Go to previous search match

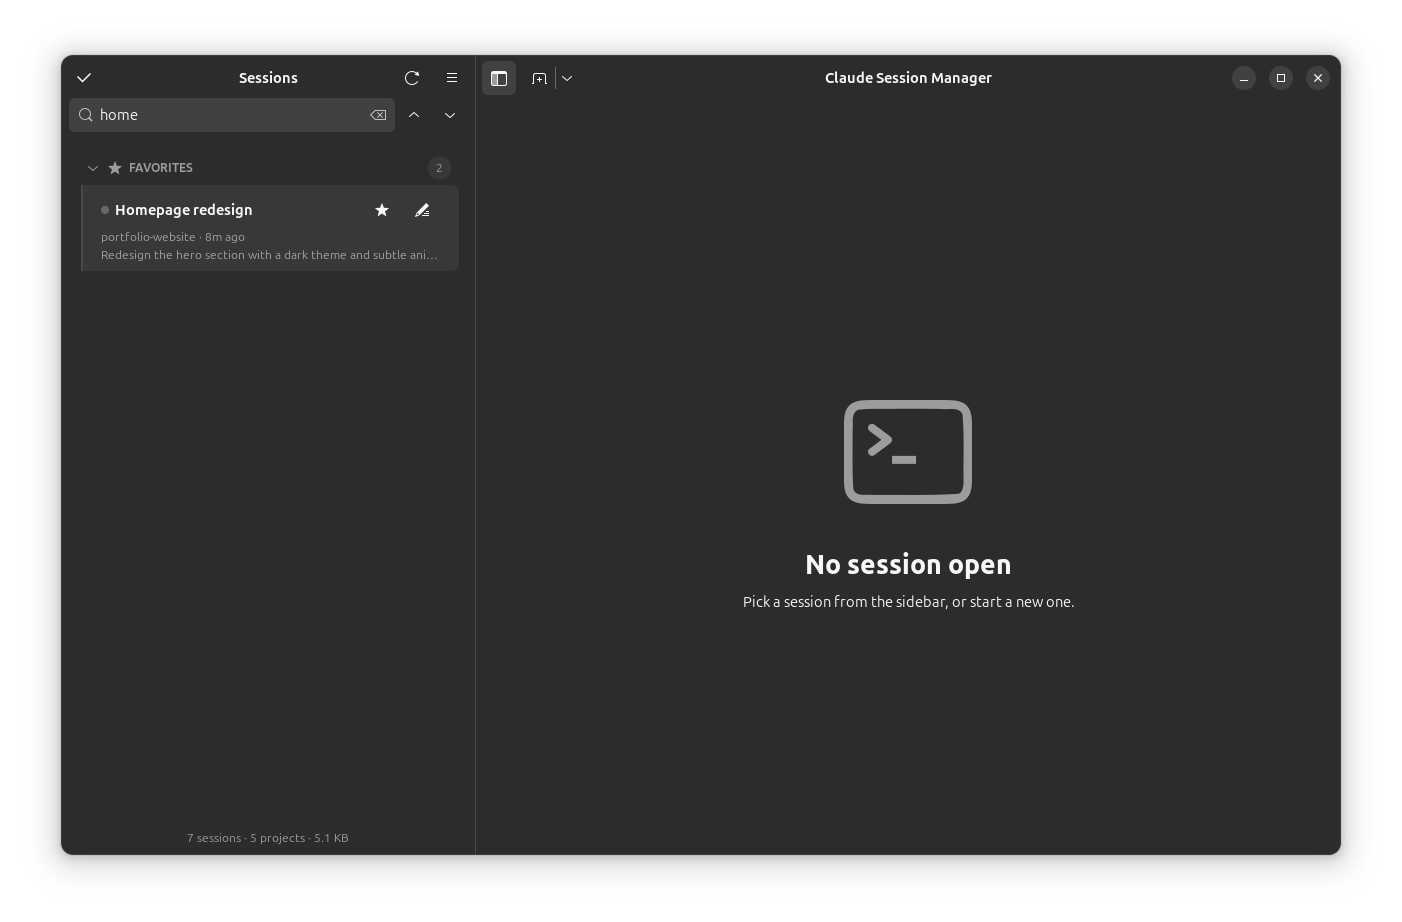coord(414,115)
